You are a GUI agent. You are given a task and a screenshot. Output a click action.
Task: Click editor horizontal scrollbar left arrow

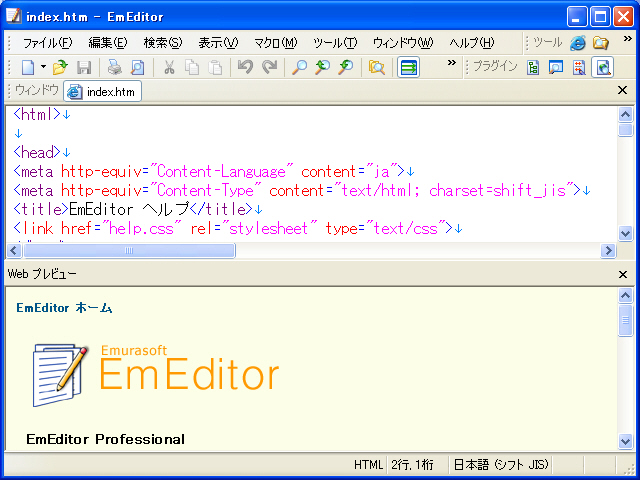[13, 250]
